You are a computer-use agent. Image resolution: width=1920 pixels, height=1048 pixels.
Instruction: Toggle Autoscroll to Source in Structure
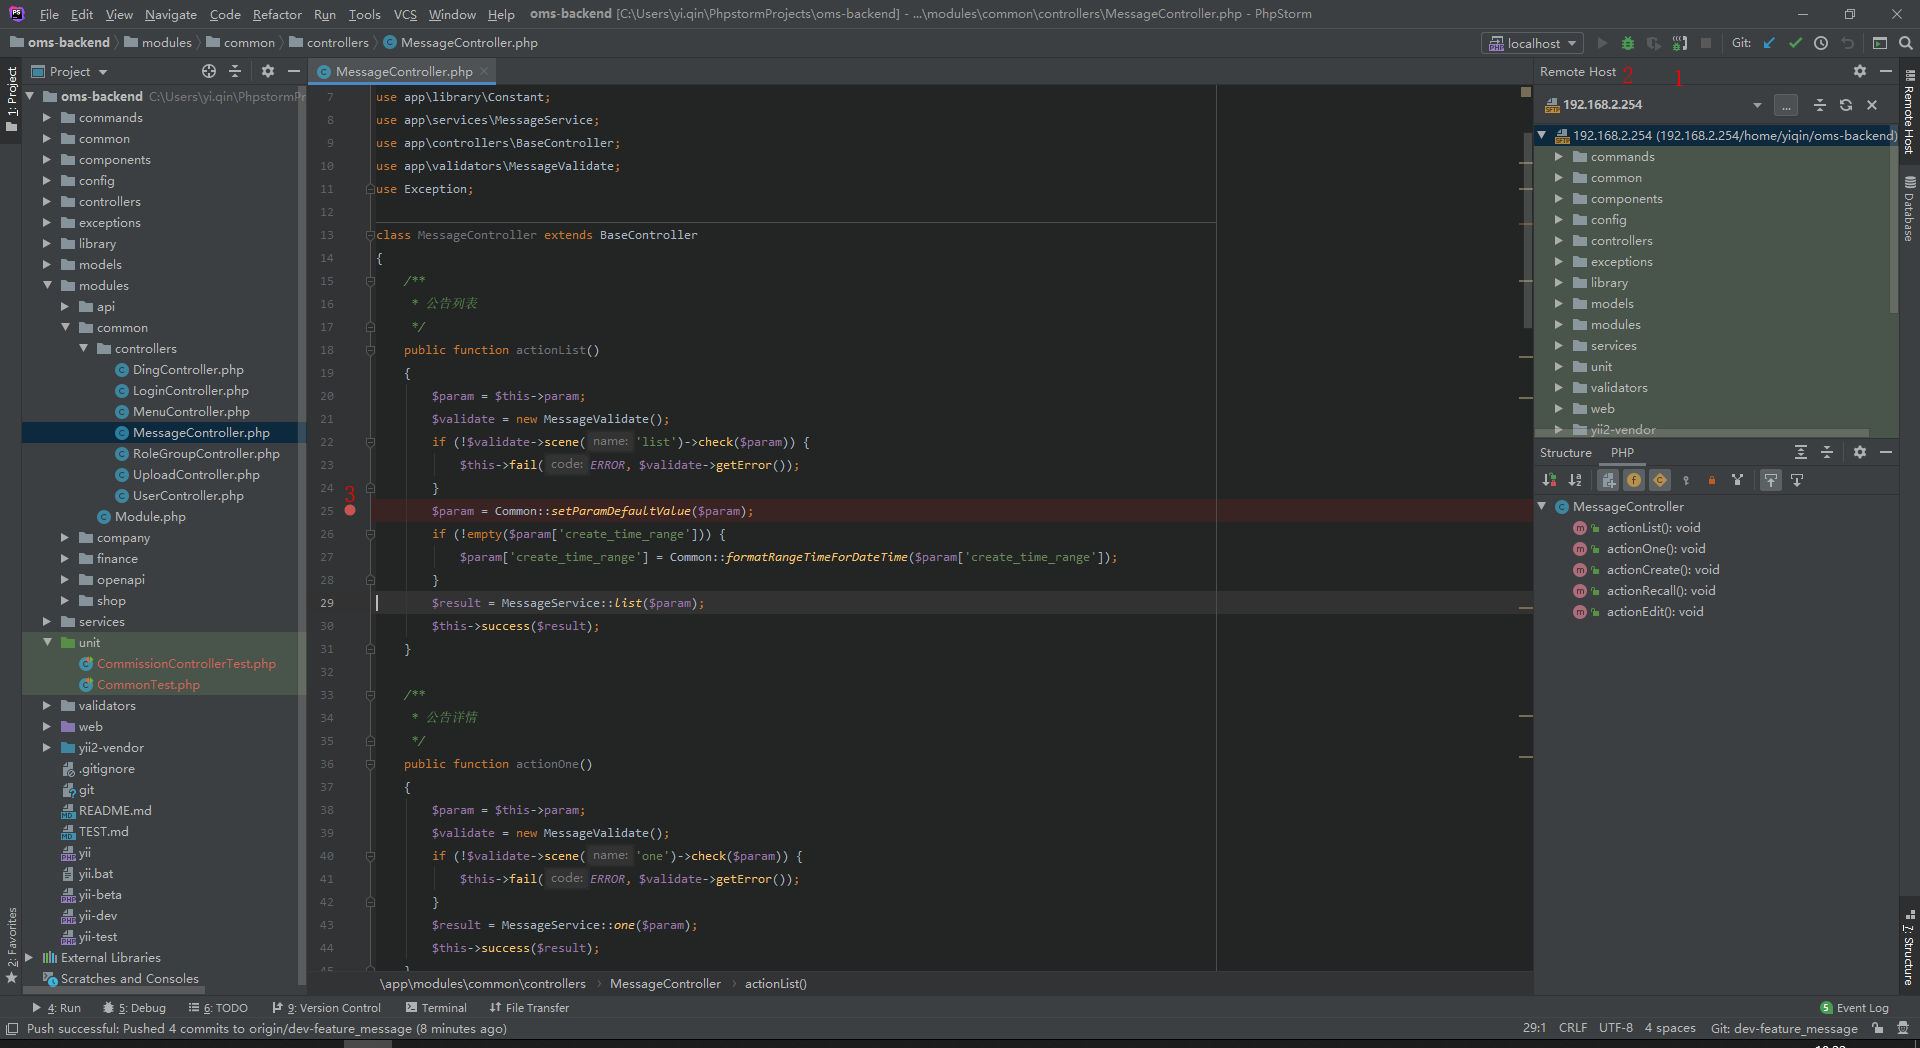point(1771,480)
